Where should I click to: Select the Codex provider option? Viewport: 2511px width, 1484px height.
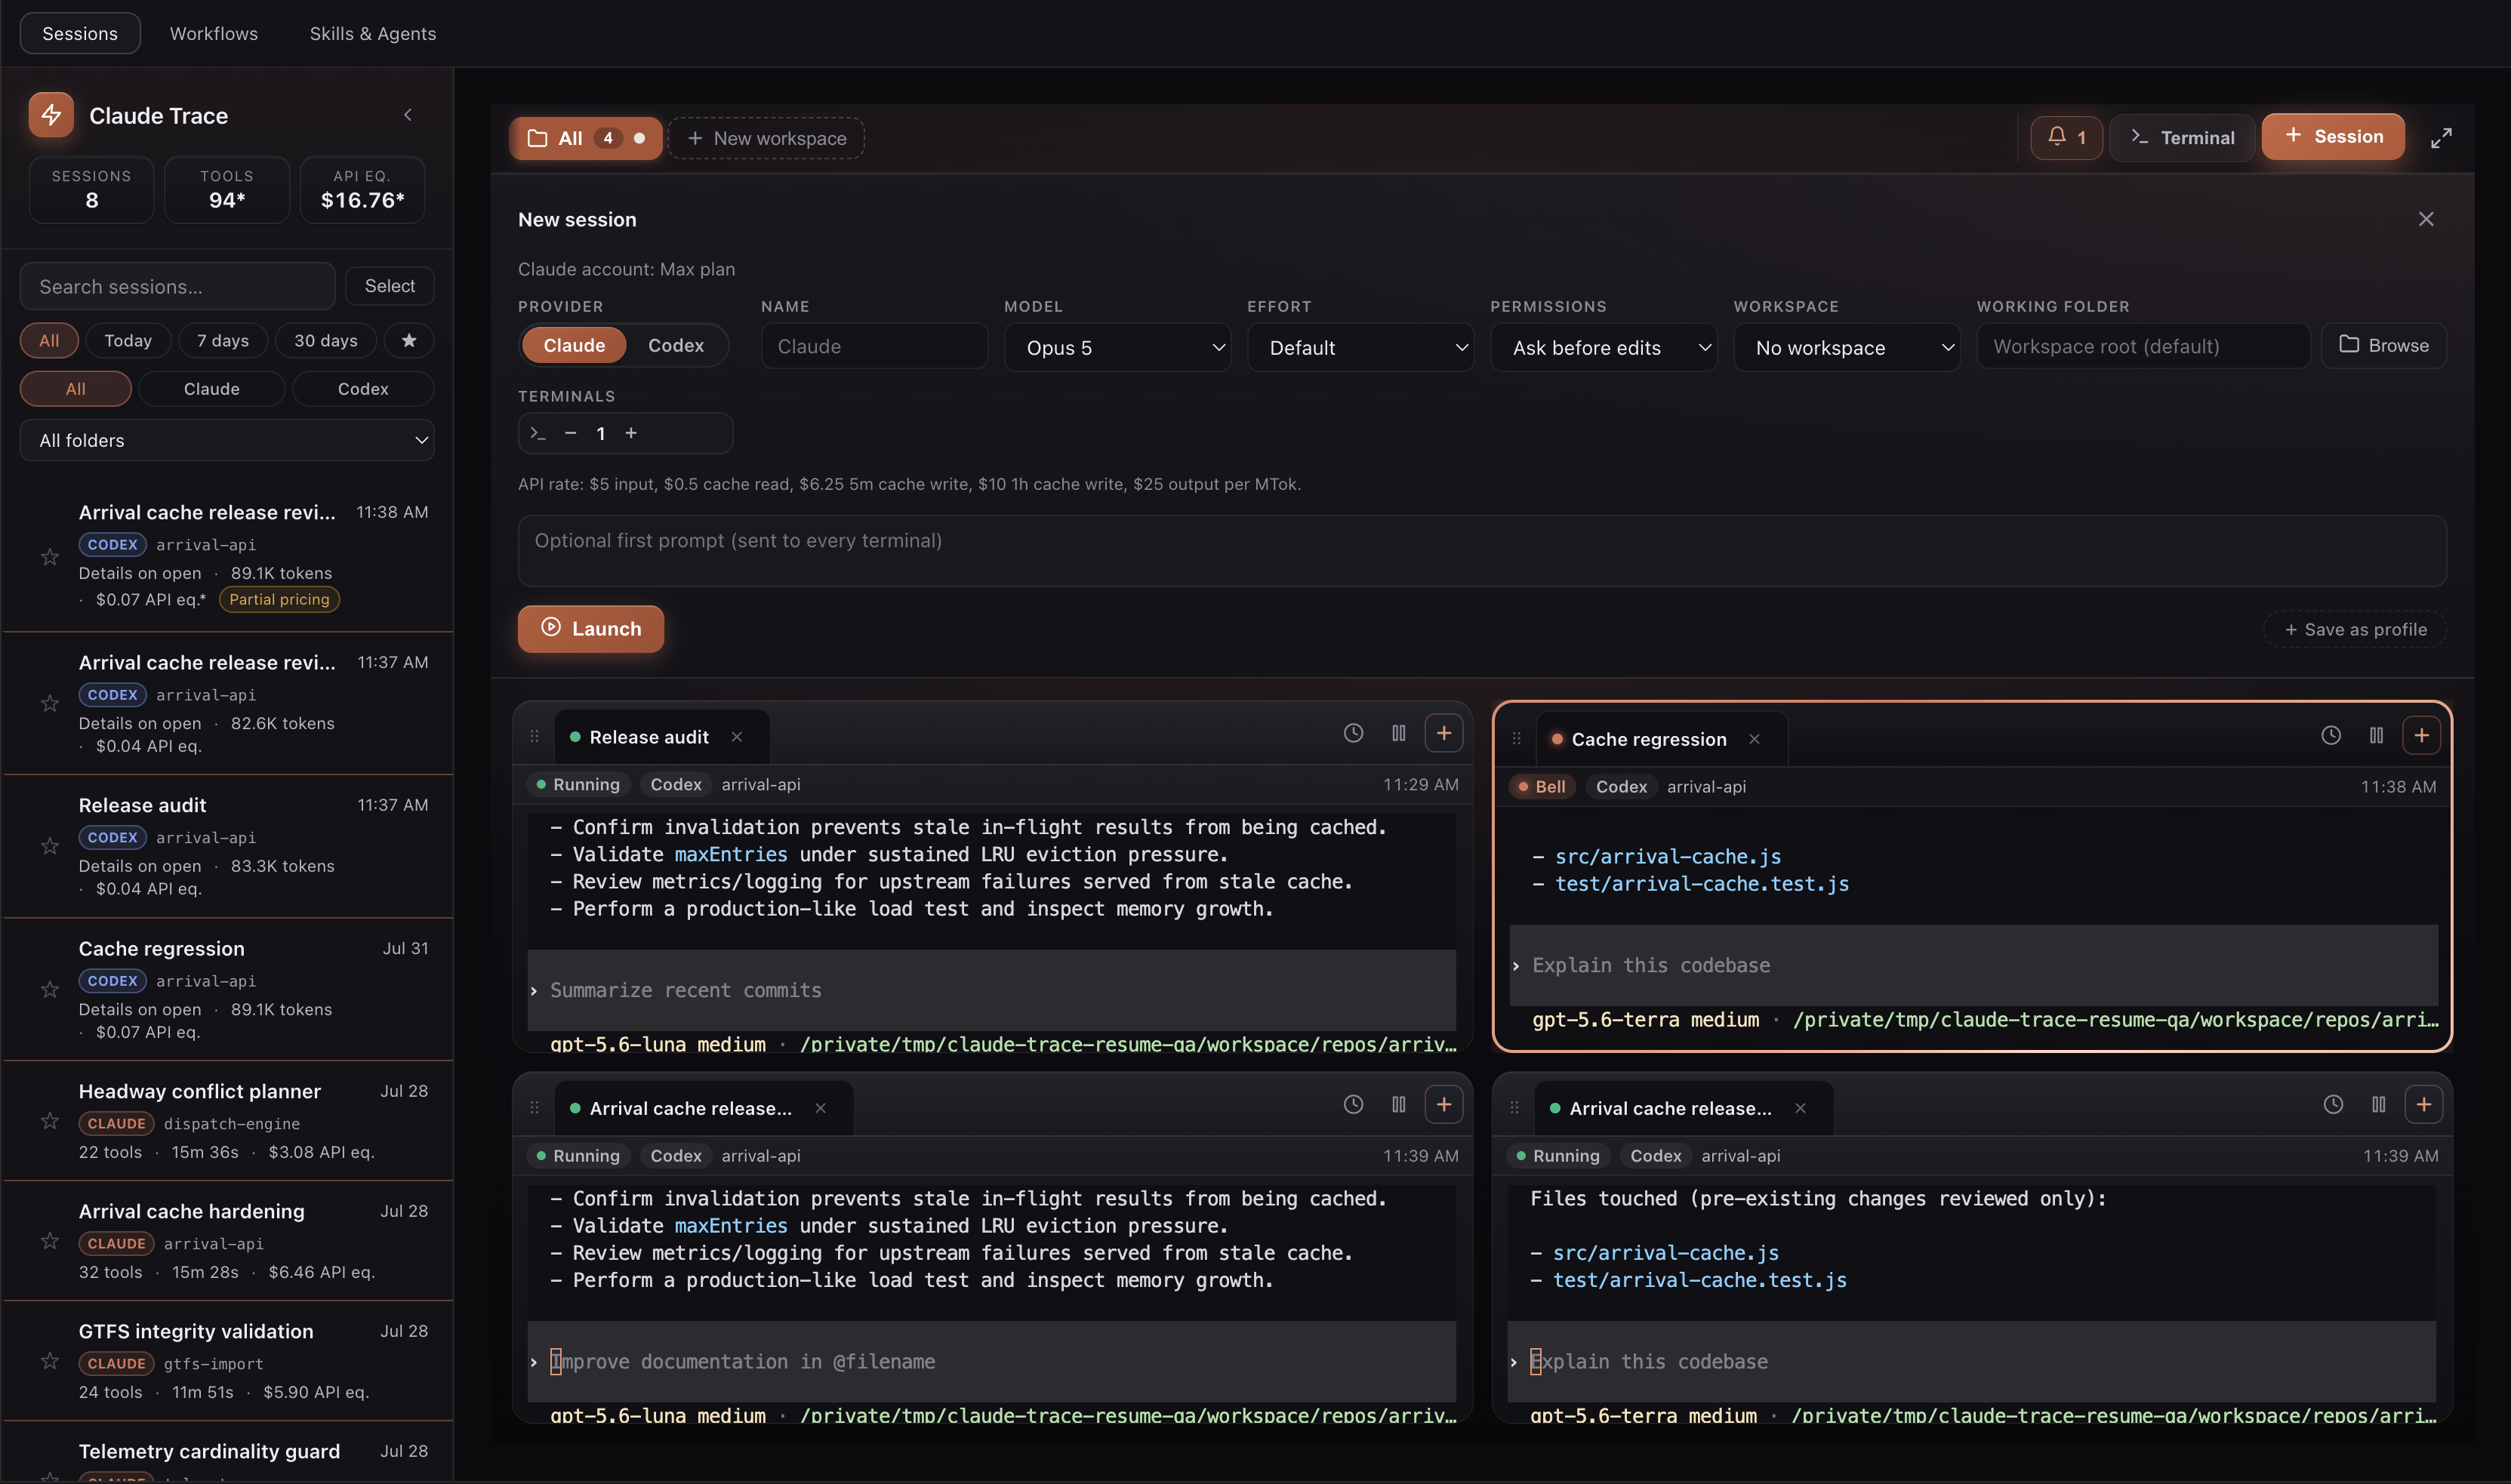tap(676, 345)
